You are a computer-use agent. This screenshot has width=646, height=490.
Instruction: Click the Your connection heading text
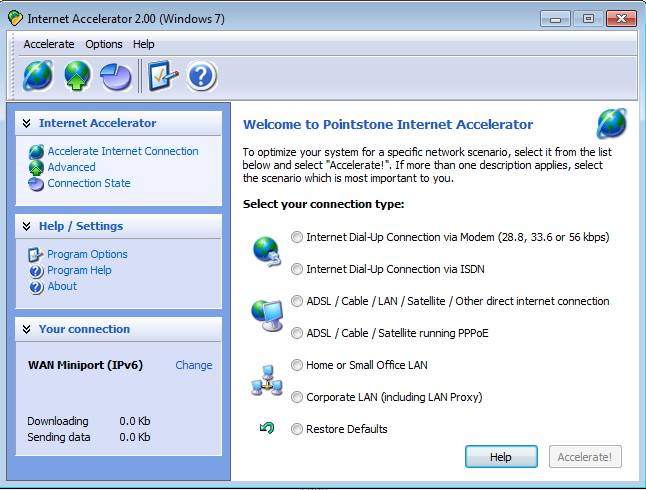pyautogui.click(x=84, y=329)
